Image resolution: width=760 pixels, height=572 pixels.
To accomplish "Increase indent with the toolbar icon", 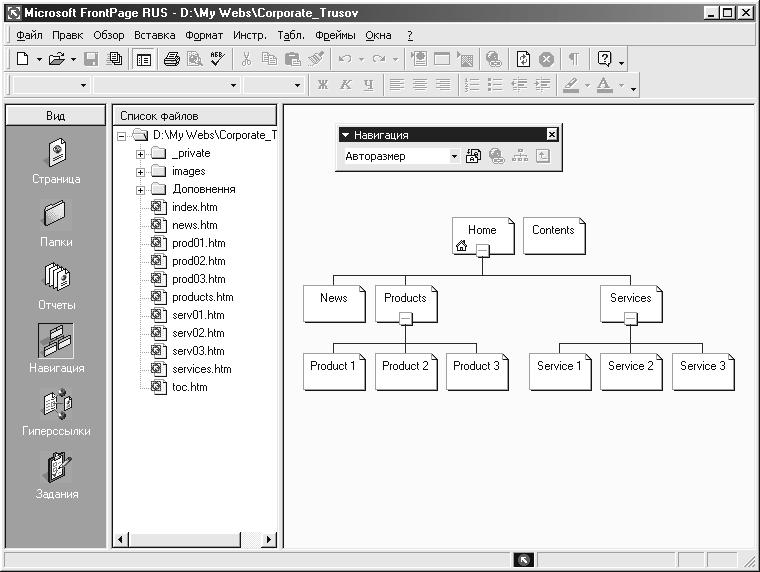I will pyautogui.click(x=542, y=85).
